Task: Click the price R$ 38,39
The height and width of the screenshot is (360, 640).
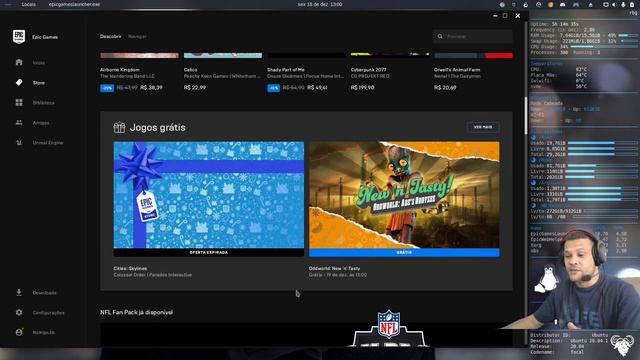Action: point(151,87)
